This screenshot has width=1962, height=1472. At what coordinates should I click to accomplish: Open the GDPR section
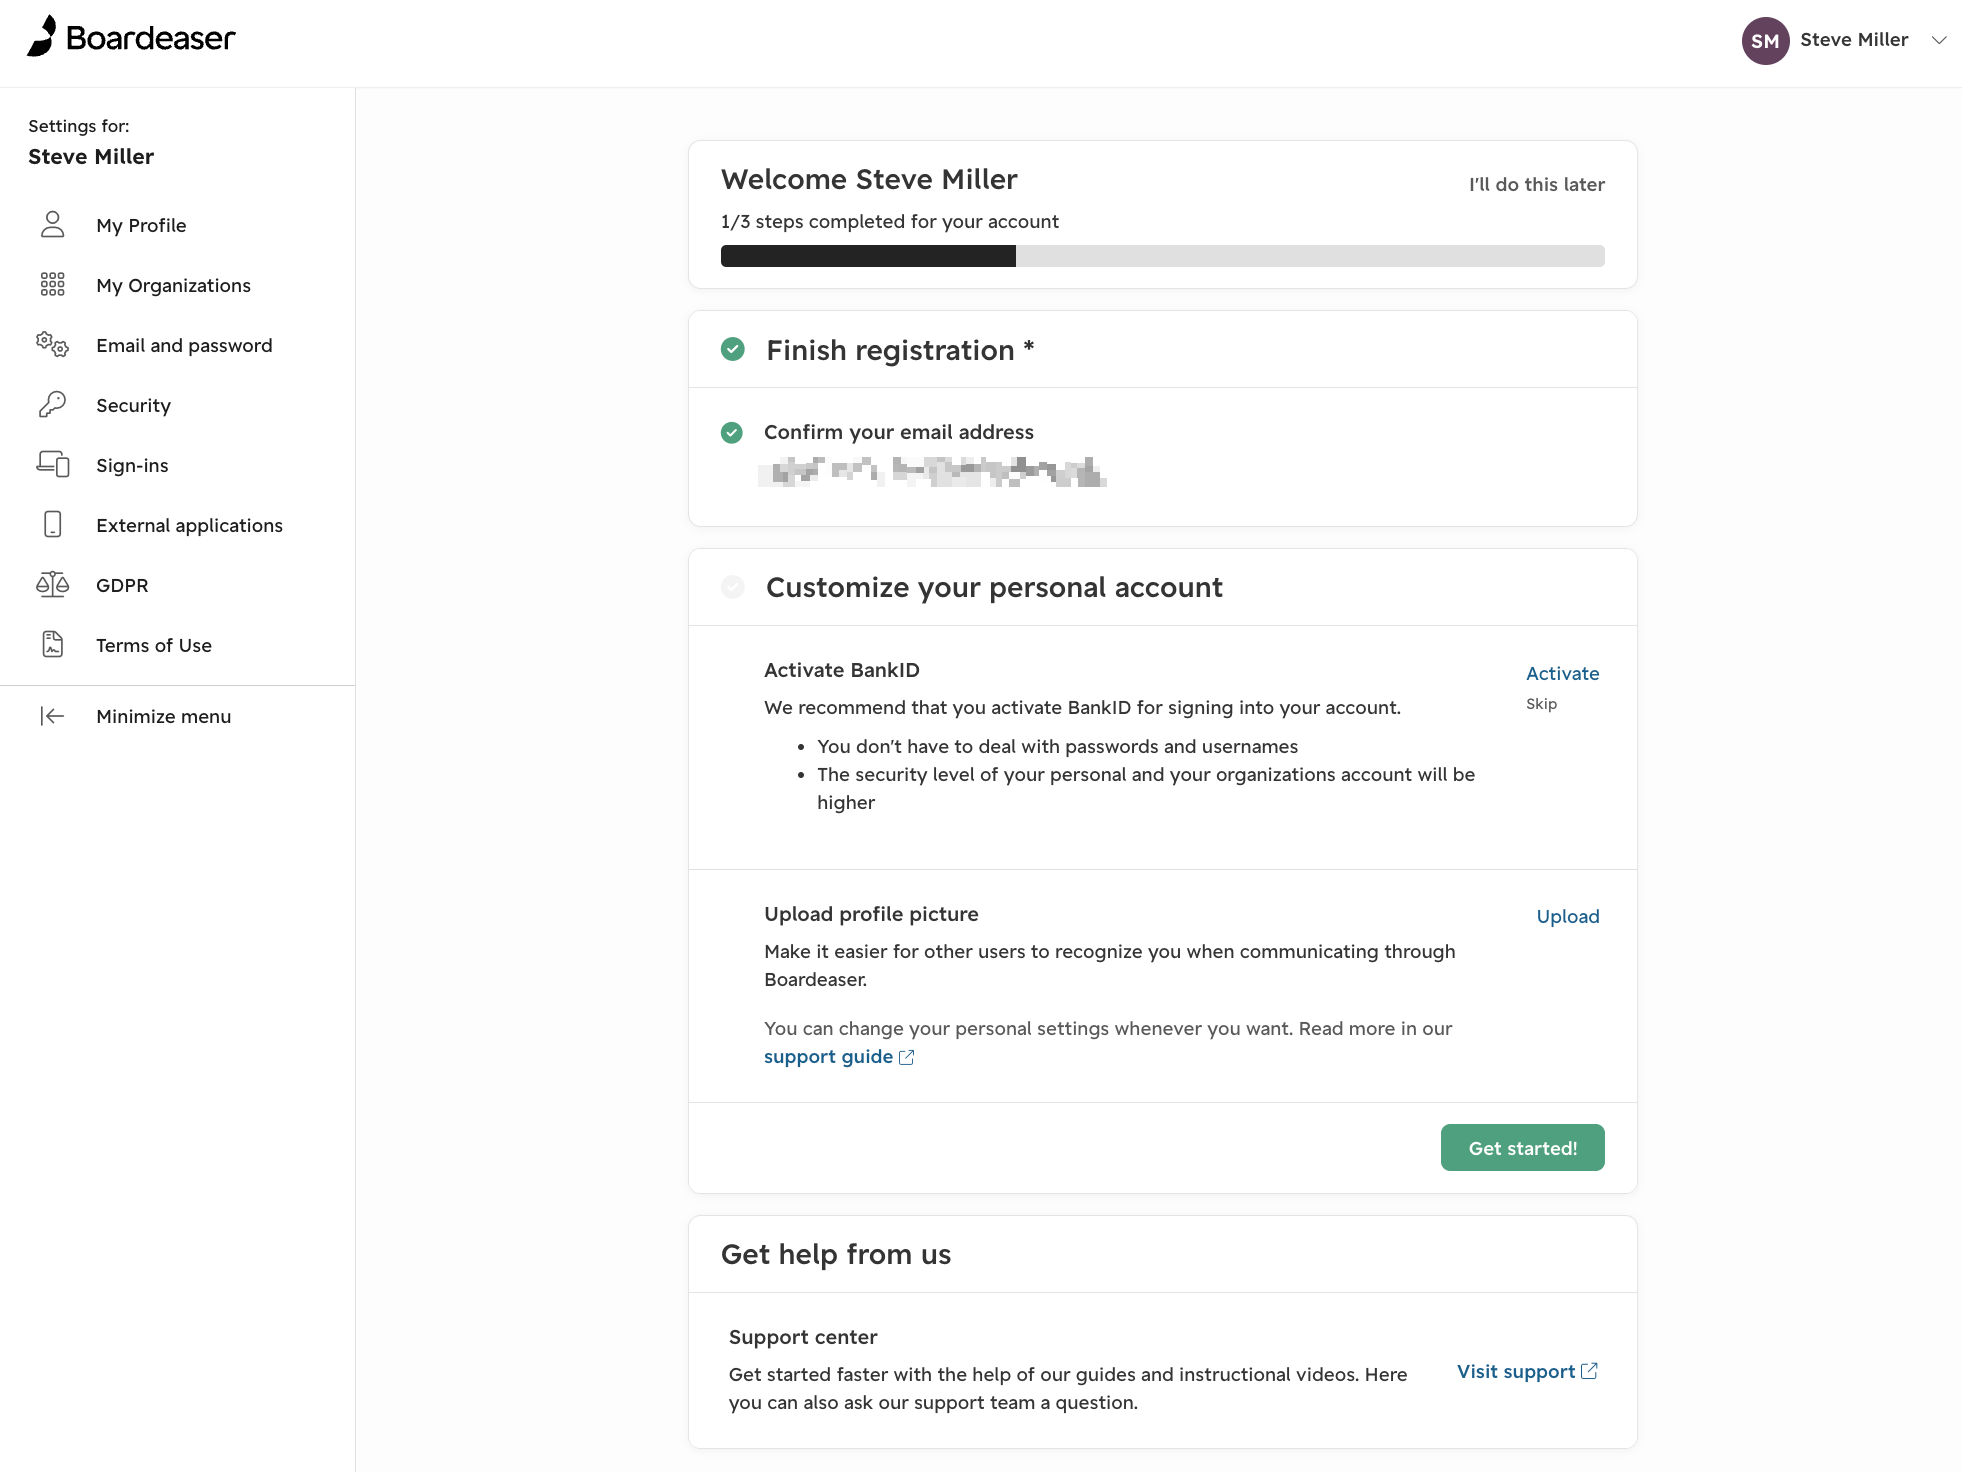click(122, 586)
